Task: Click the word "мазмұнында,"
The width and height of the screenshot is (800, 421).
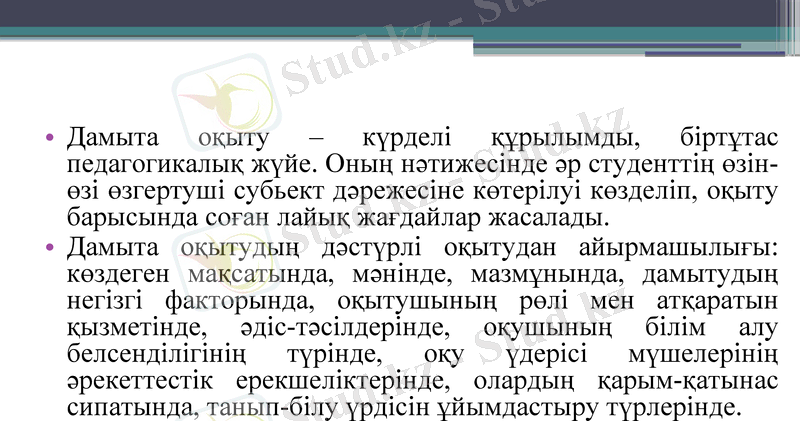Action: (546, 275)
